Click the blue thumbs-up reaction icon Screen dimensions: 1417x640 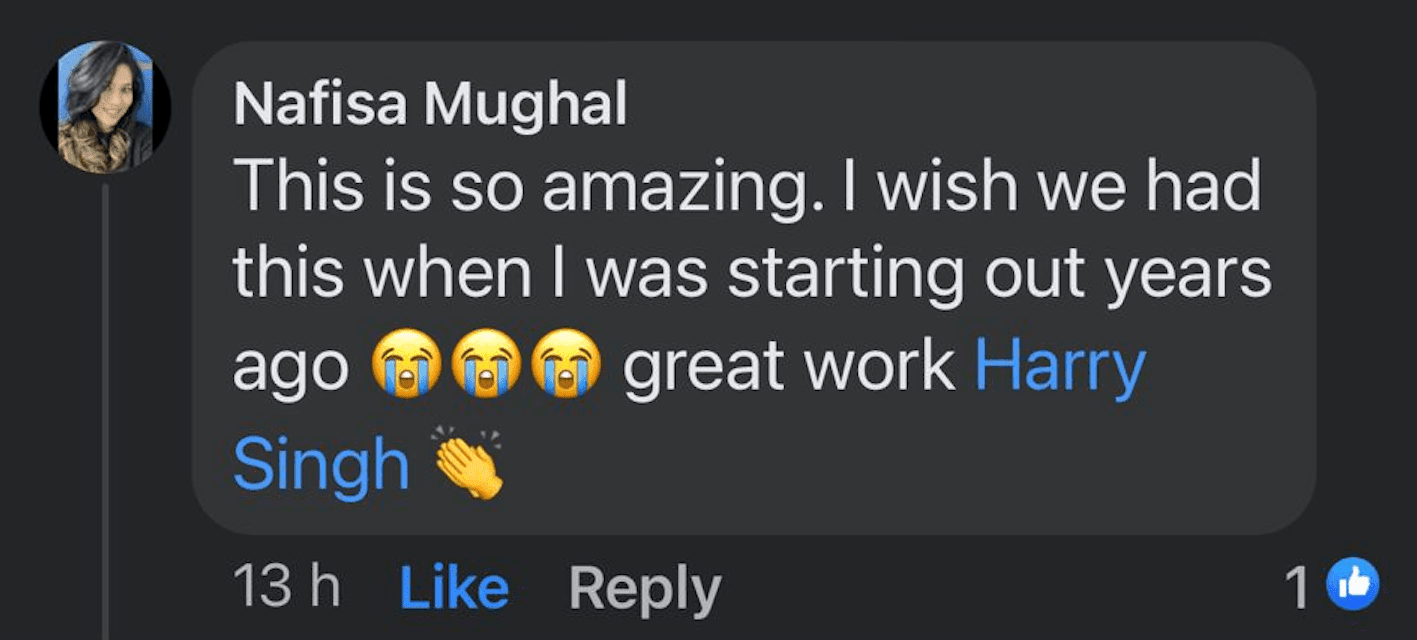1352,585
